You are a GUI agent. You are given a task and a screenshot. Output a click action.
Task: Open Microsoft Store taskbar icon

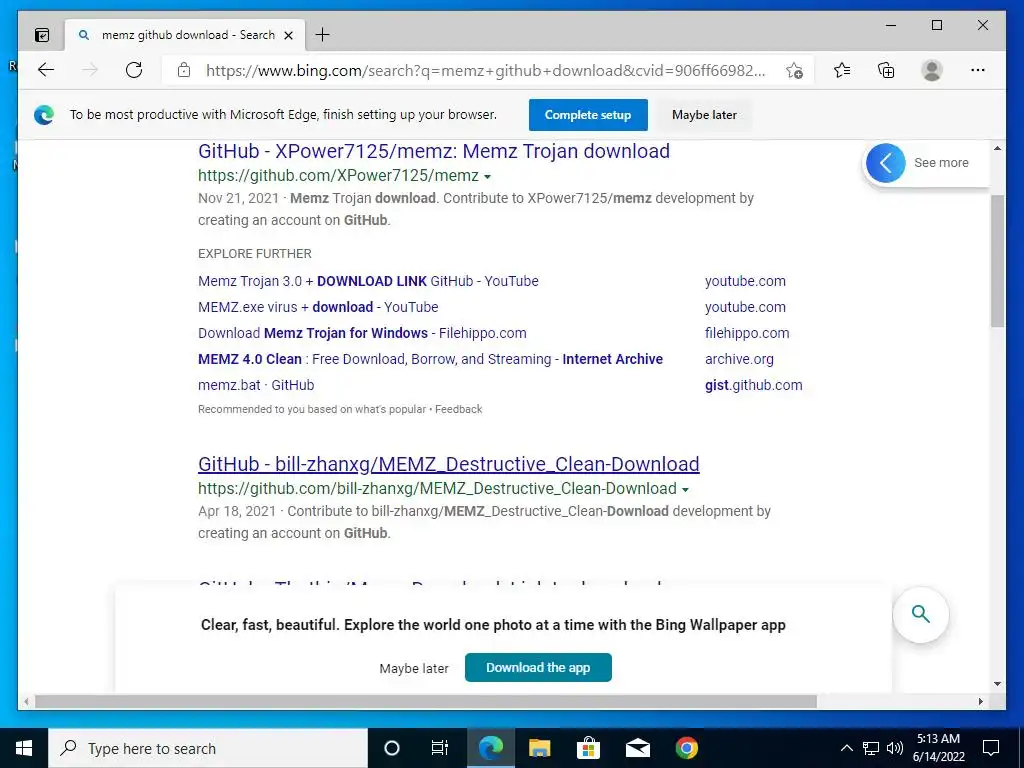coord(588,748)
